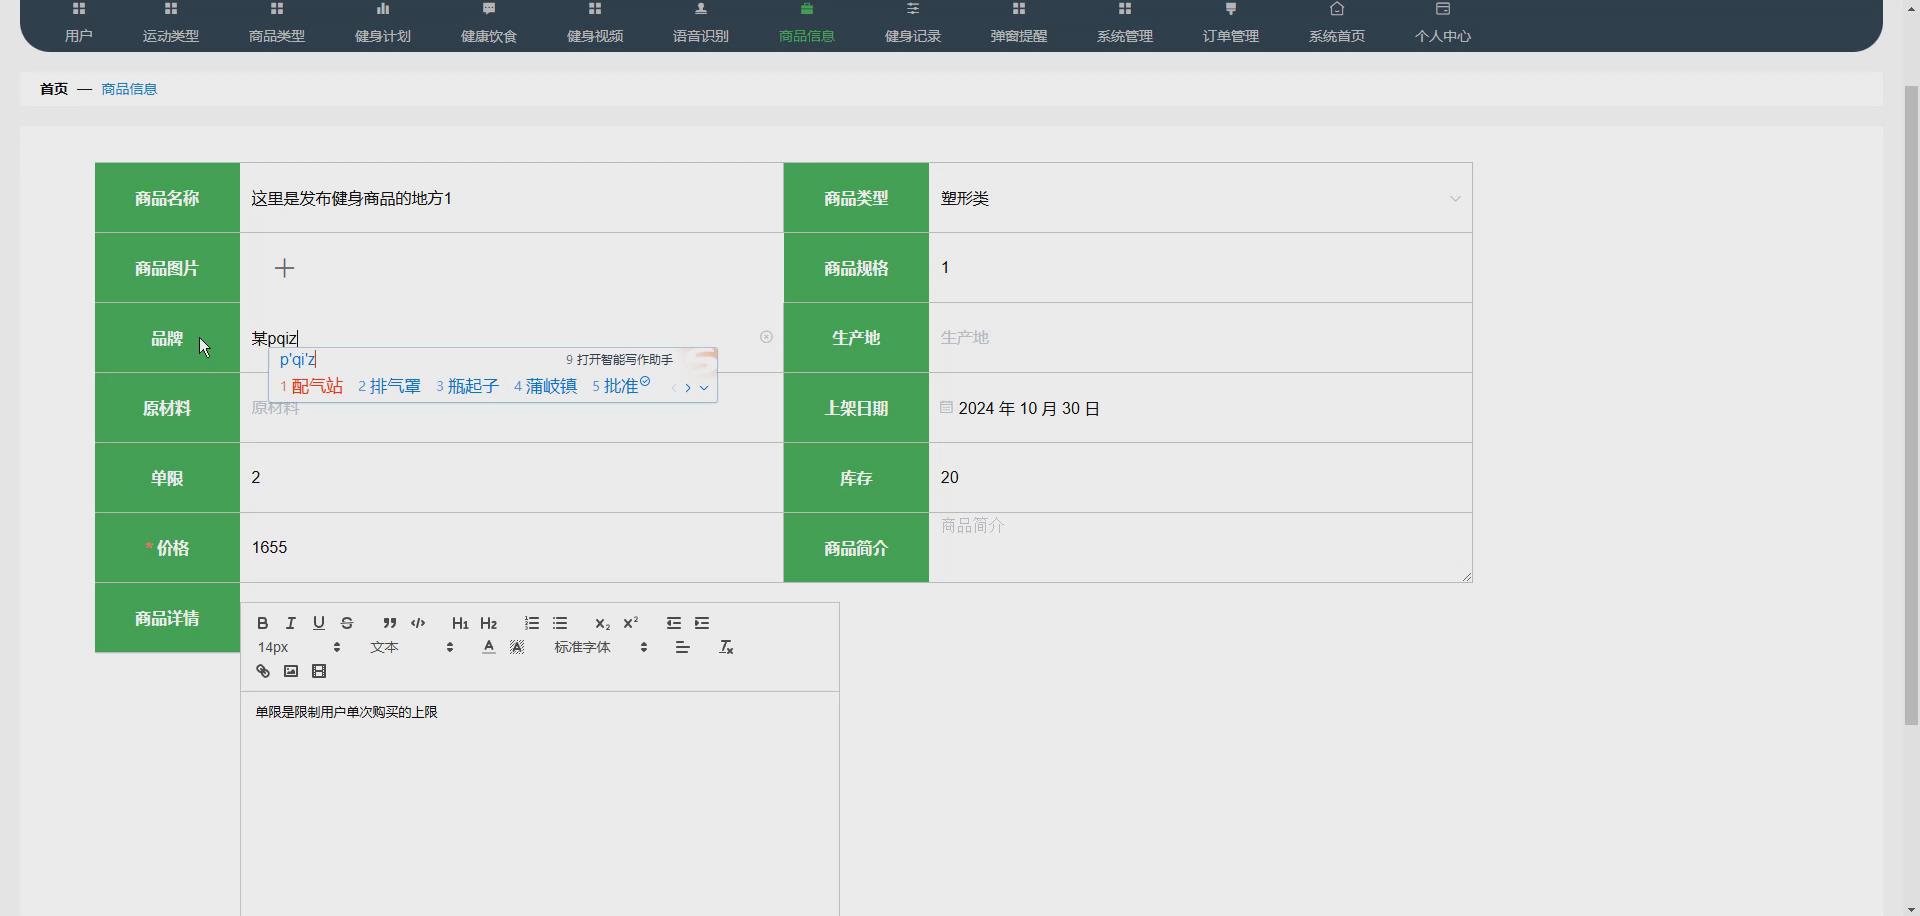Click the 首页 breadcrumb link
This screenshot has width=1920, height=916.
54,89
